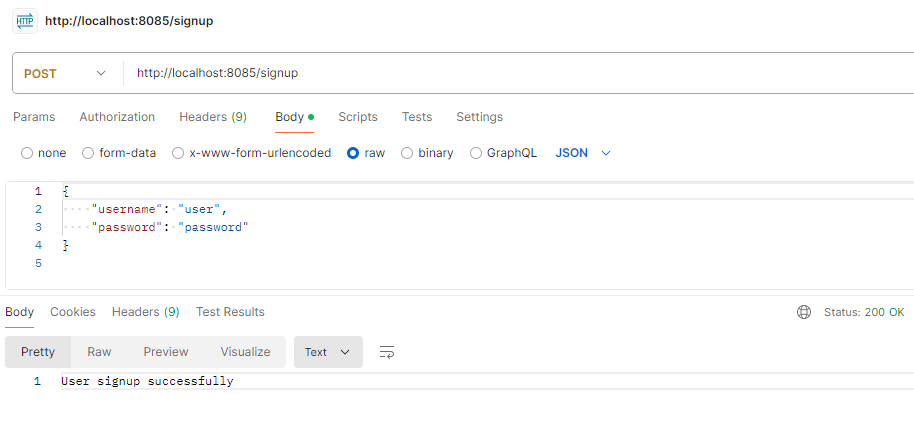
Task: Open the Text response format dropdown
Action: tap(328, 352)
